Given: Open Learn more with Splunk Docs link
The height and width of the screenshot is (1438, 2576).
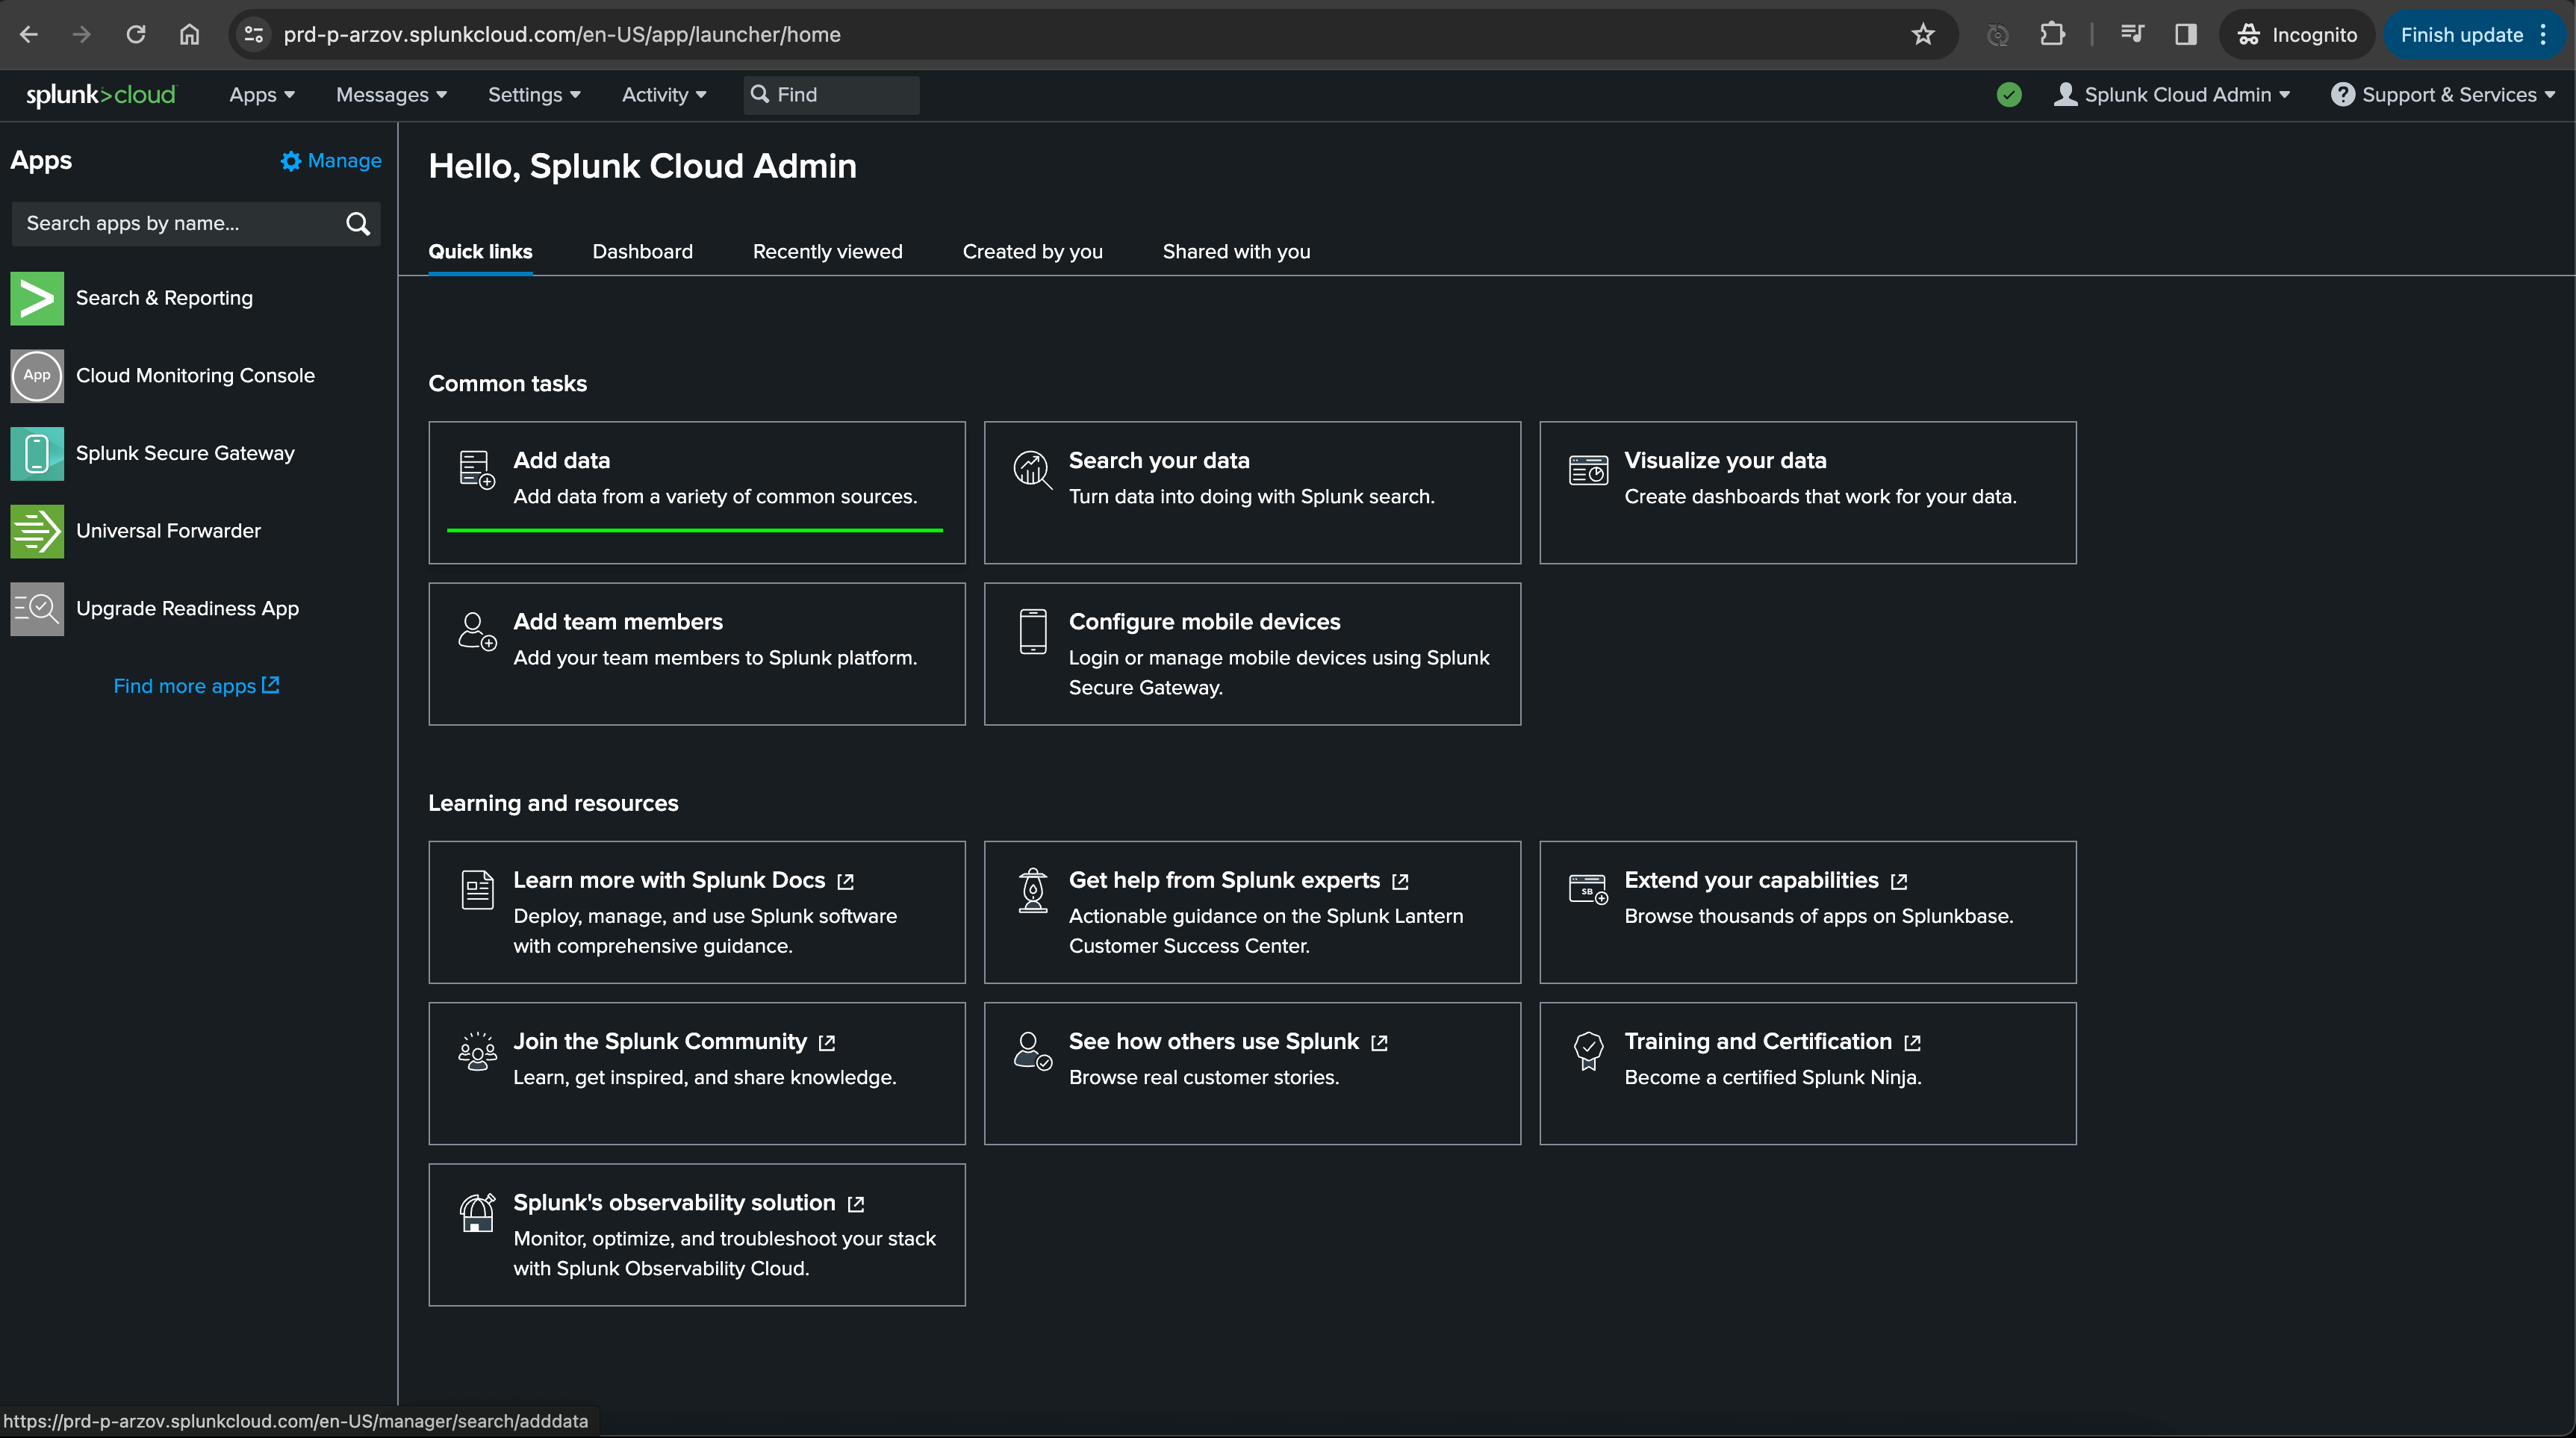Looking at the screenshot, I should (x=683, y=880).
